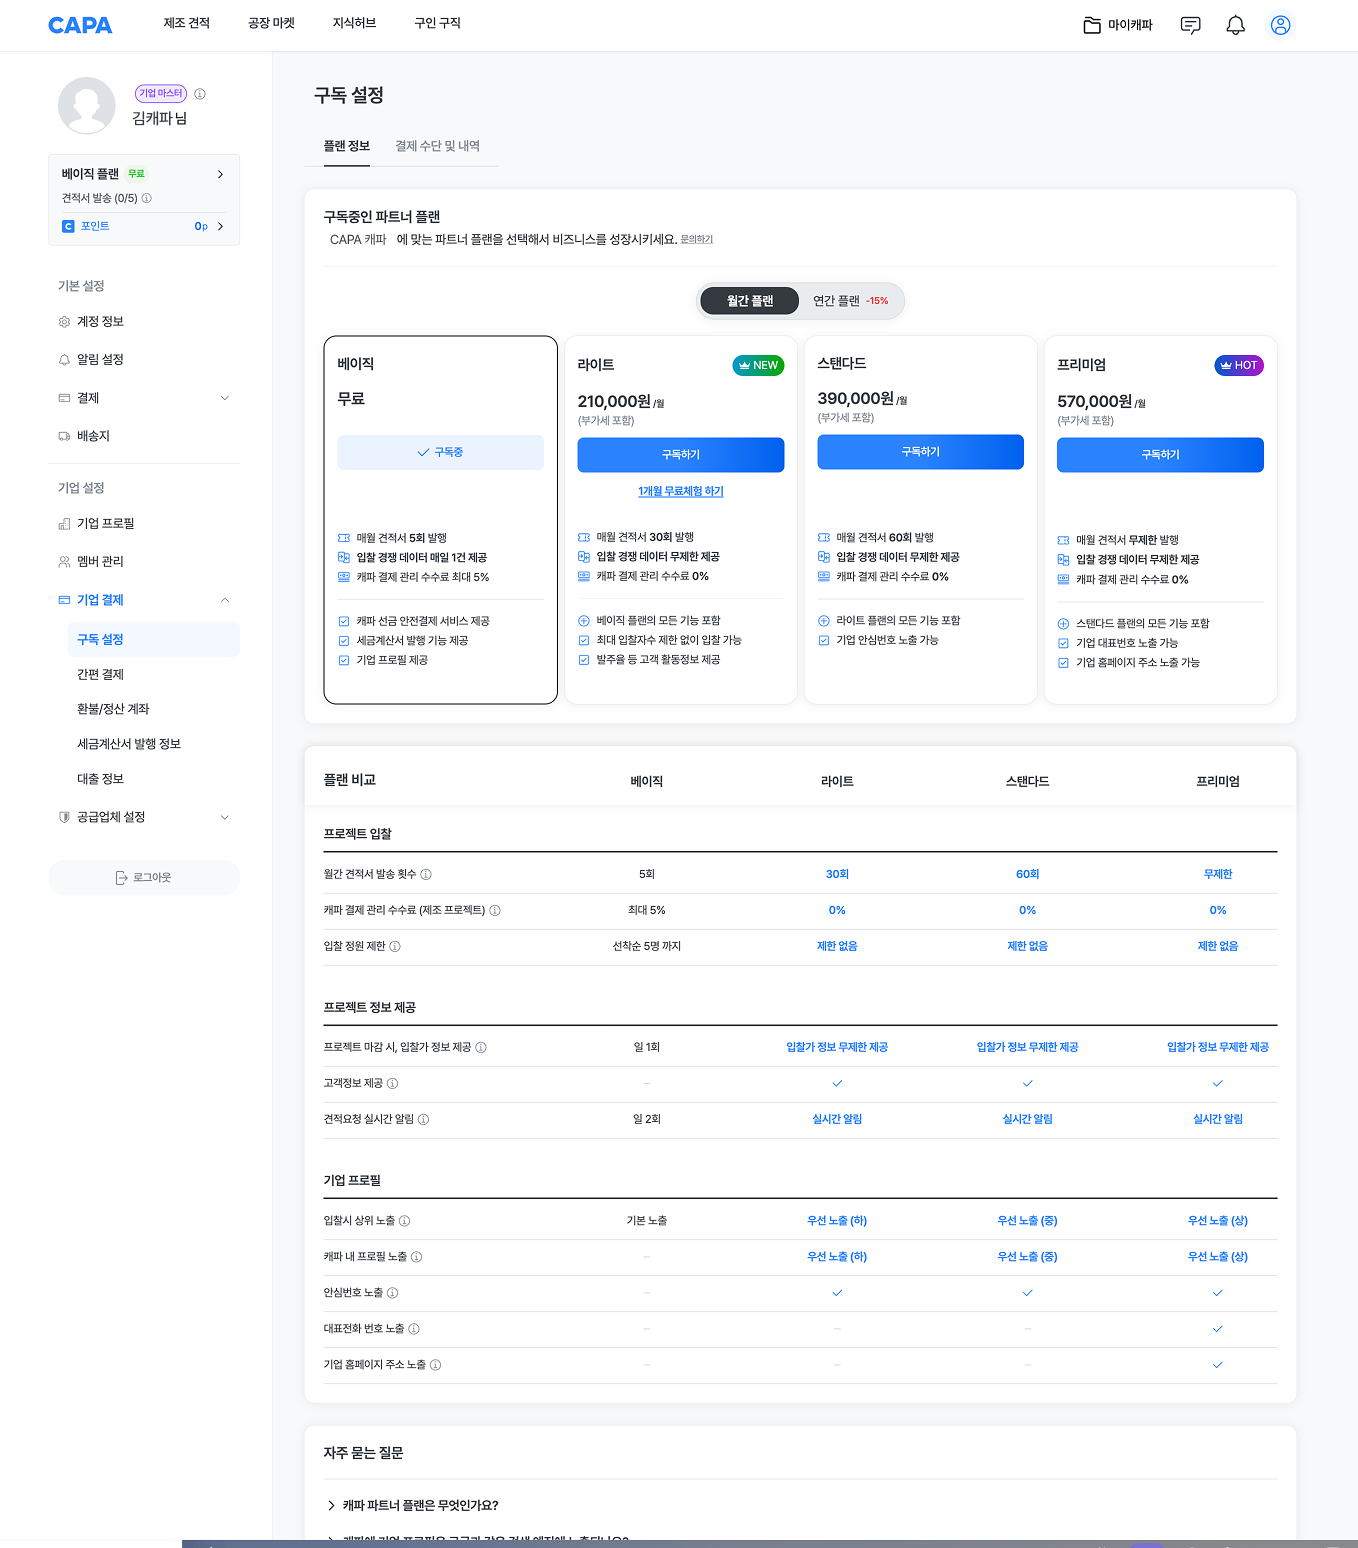Click info icon beside 안심번호 노출
Screen dimensions: 1358x1548
point(393,1293)
